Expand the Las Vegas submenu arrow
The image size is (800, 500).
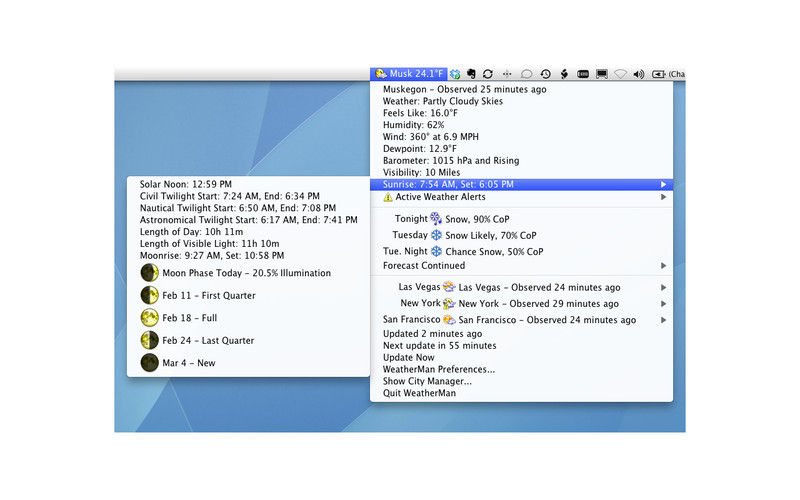click(x=663, y=287)
